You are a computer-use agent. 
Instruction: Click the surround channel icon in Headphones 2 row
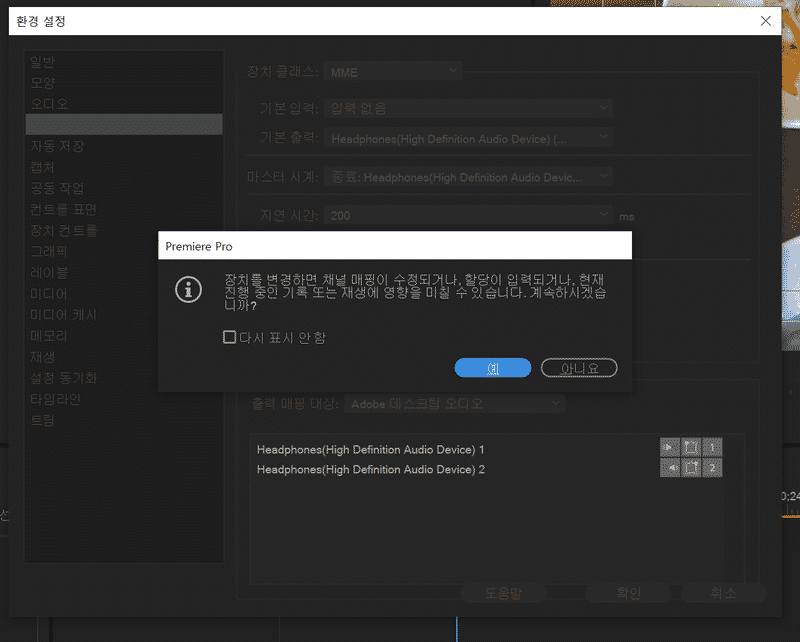click(691, 467)
